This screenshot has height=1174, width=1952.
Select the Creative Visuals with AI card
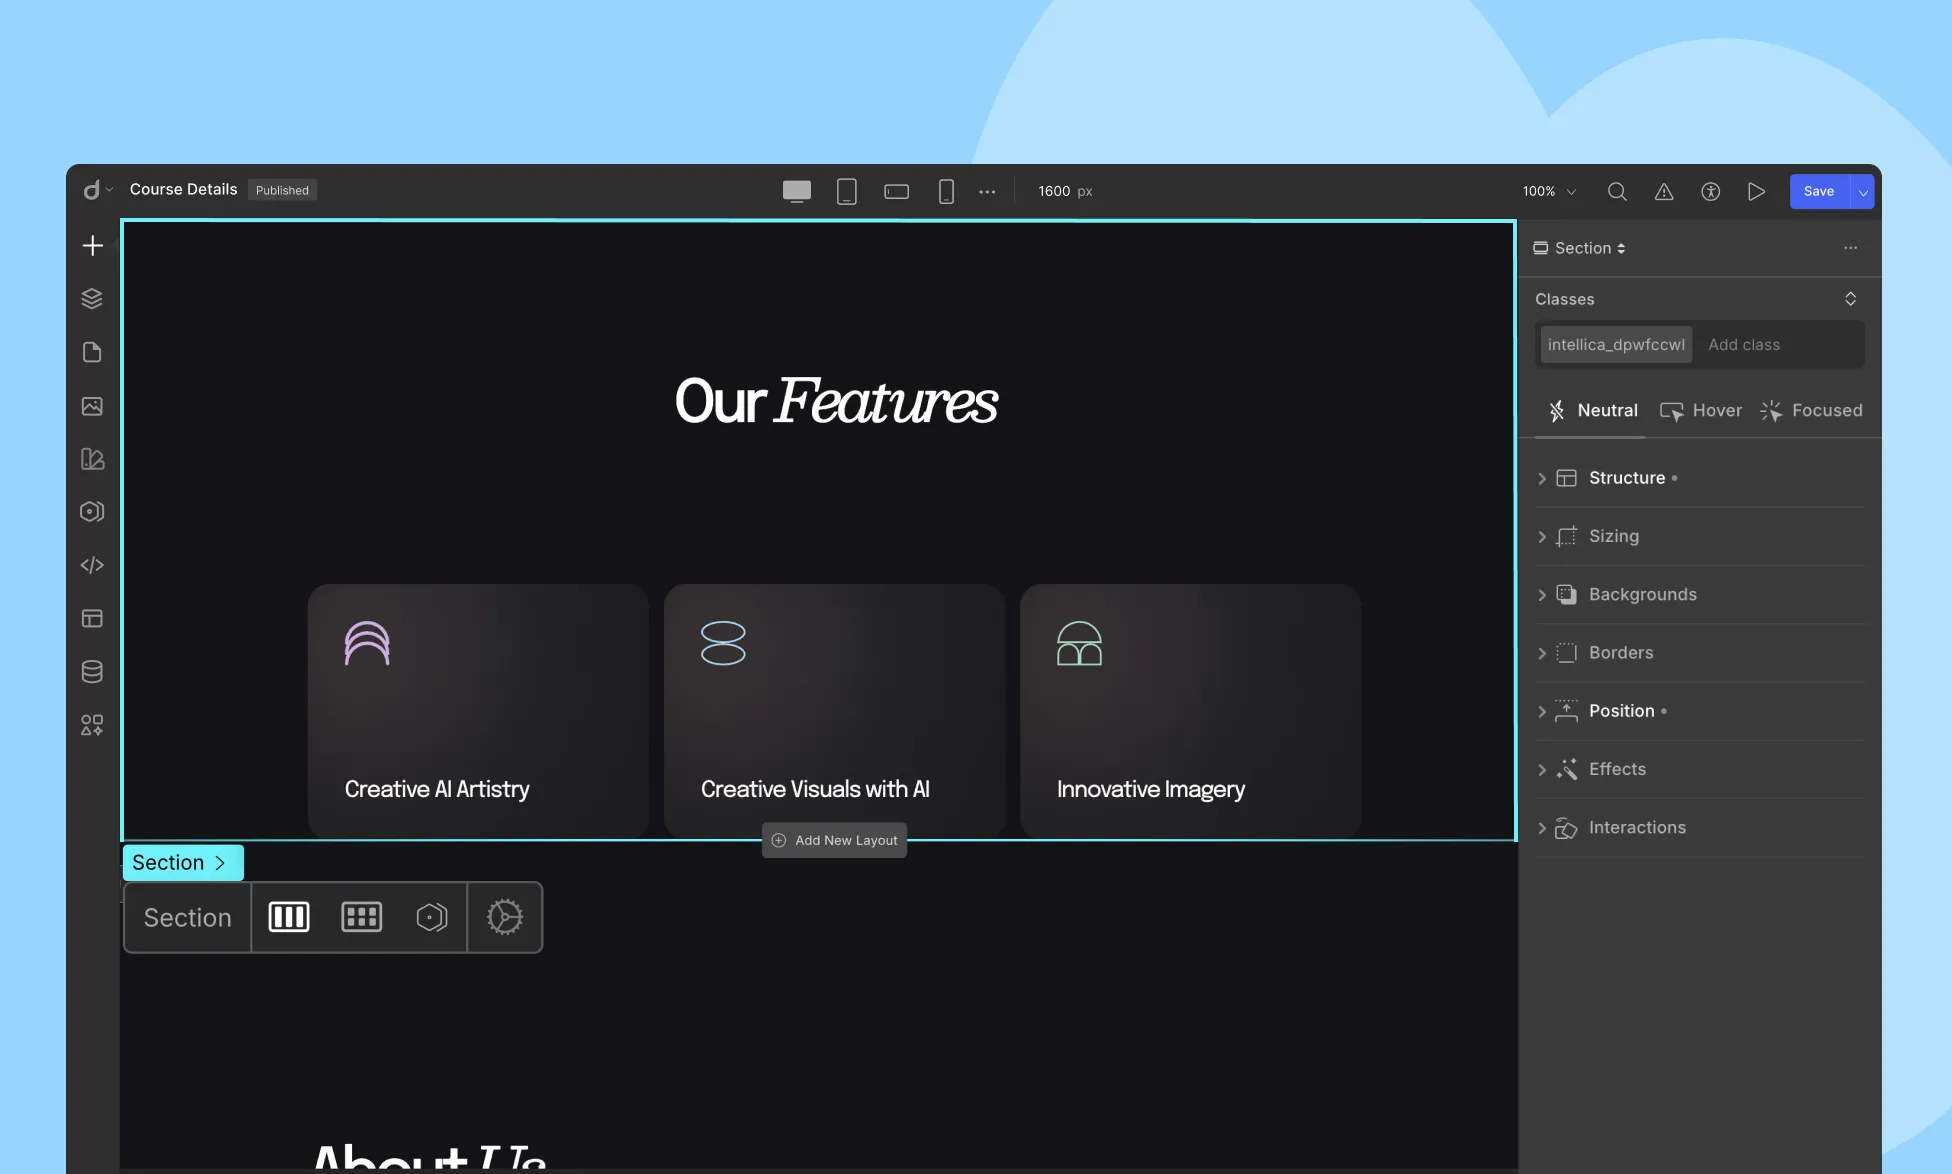tap(834, 711)
